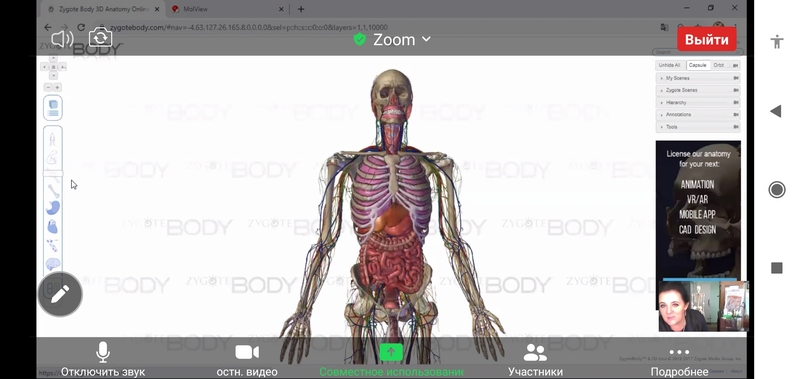The width and height of the screenshot is (800, 379).
Task: Leave the meeting with Выйти
Action: (x=707, y=40)
